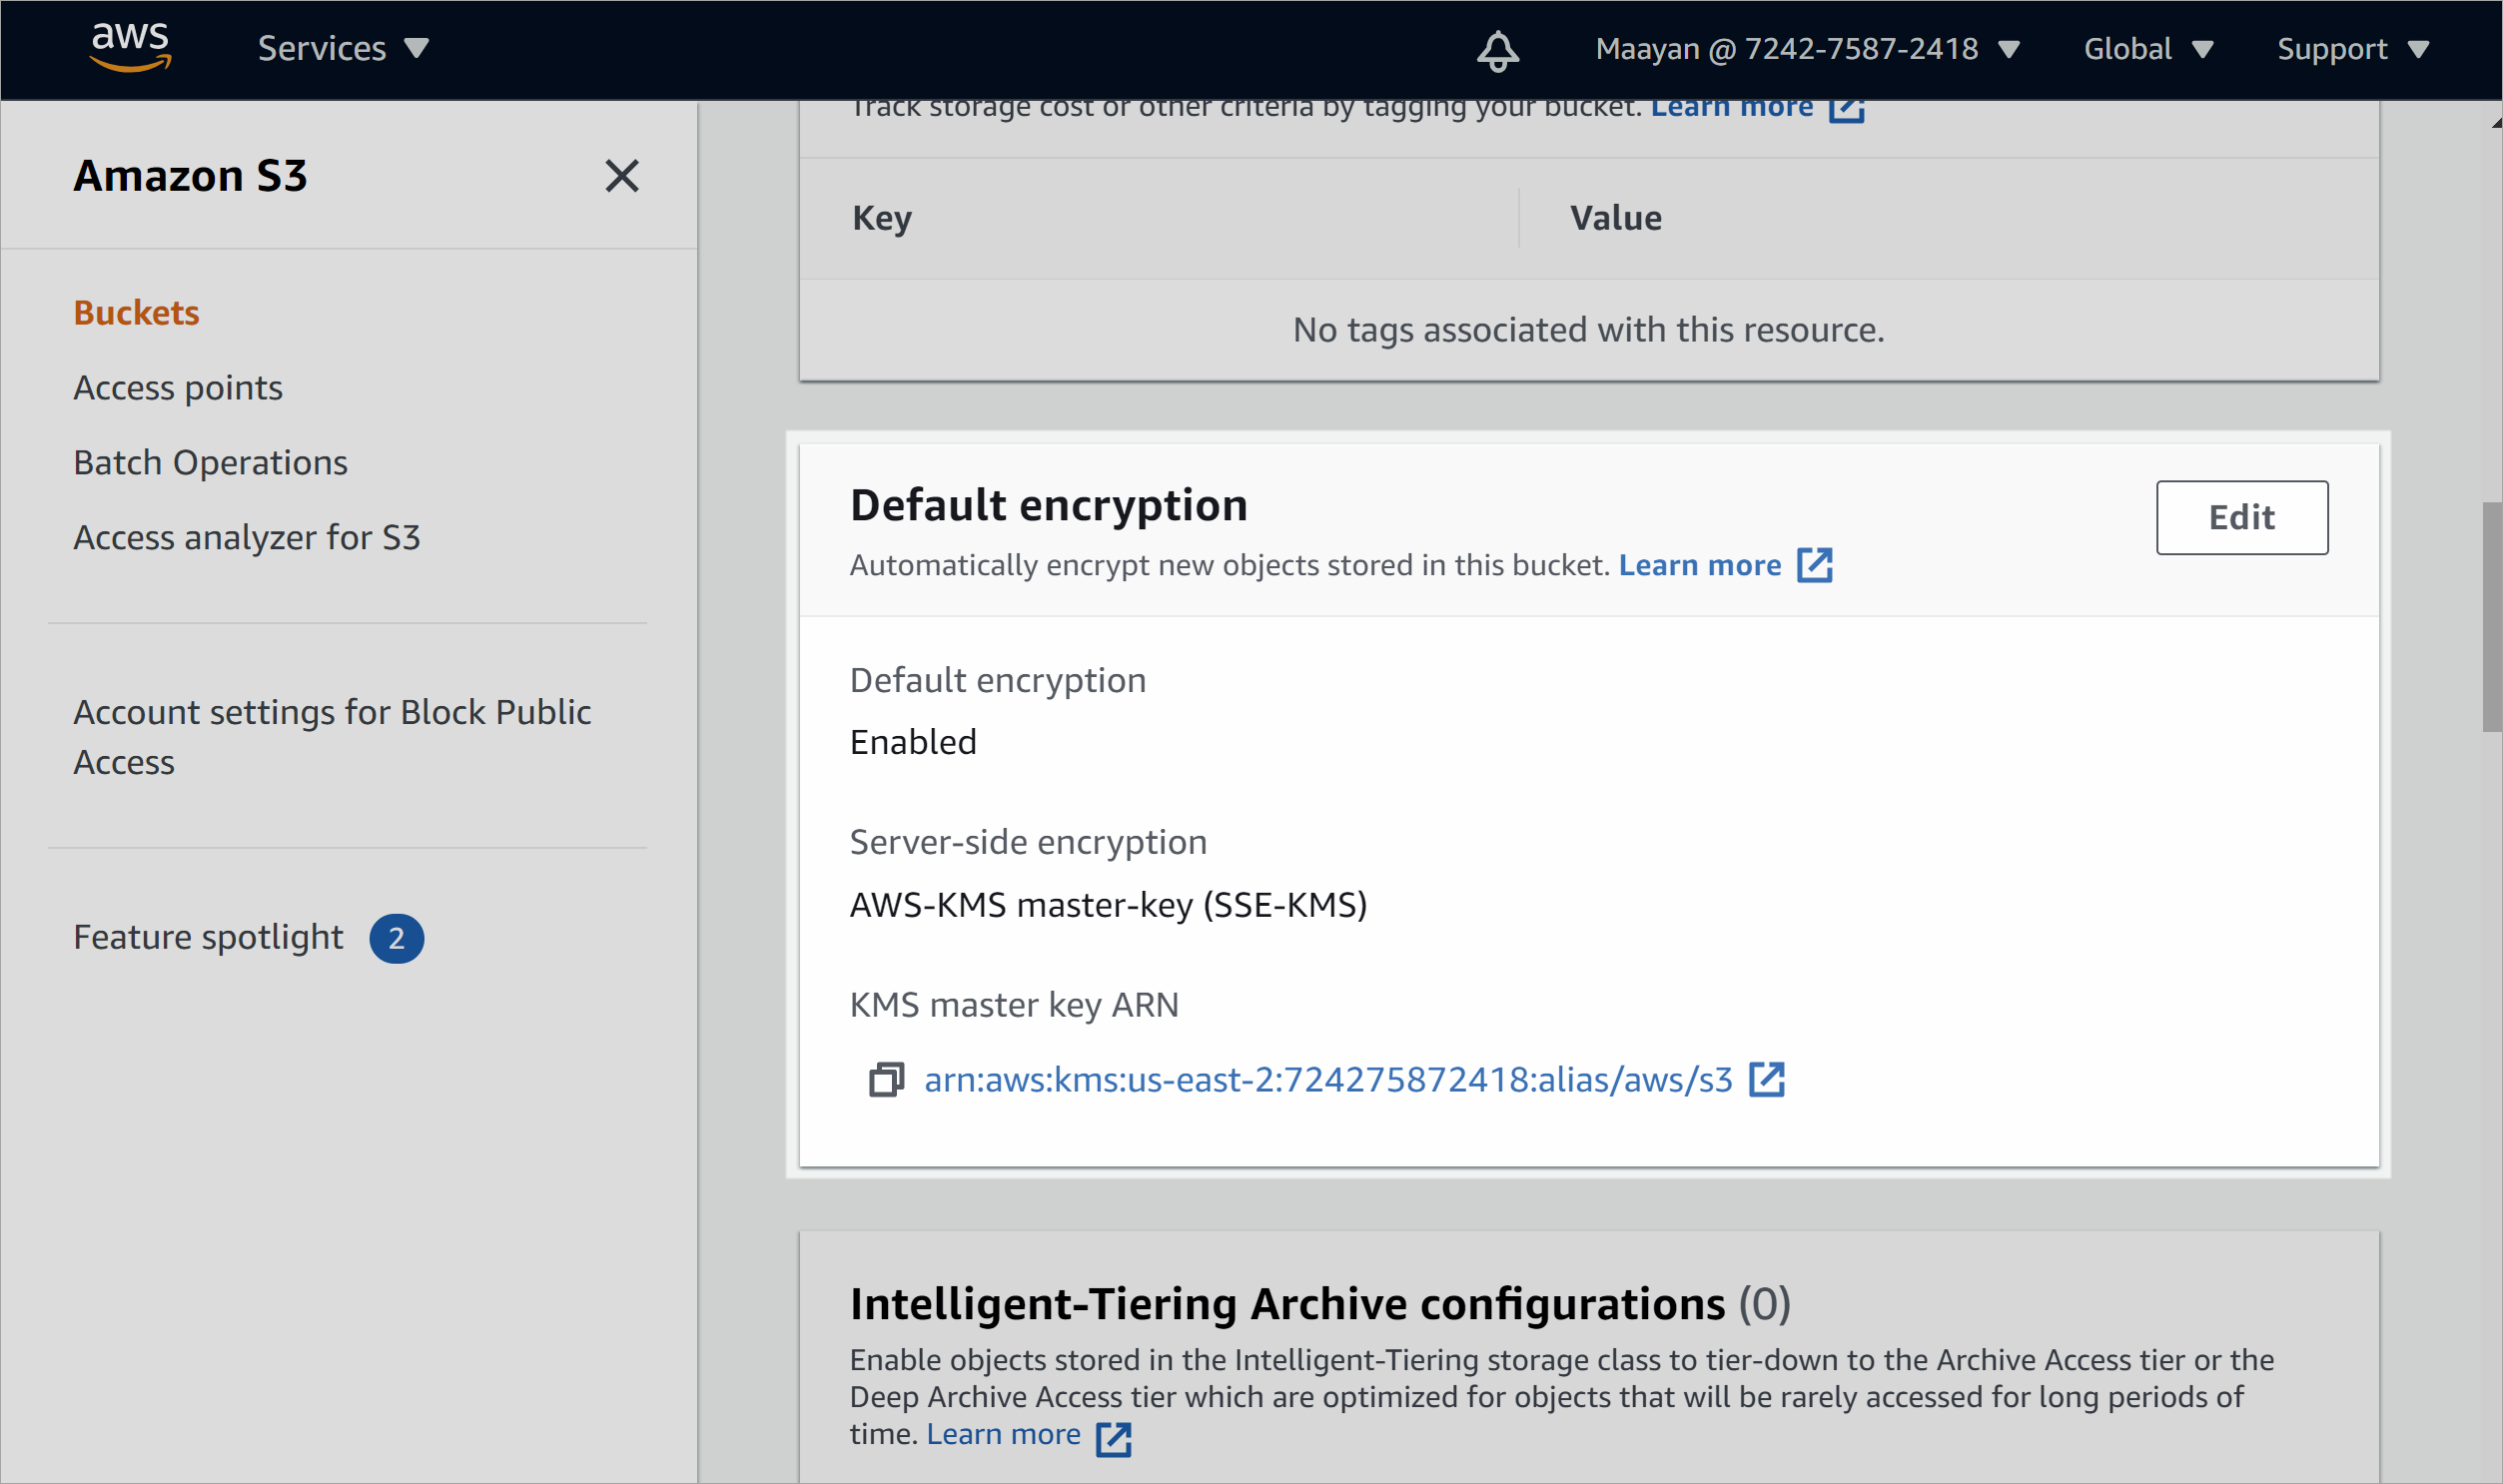2503x1484 pixels.
Task: Click the Edit button for Default encryption
Action: coord(2241,516)
